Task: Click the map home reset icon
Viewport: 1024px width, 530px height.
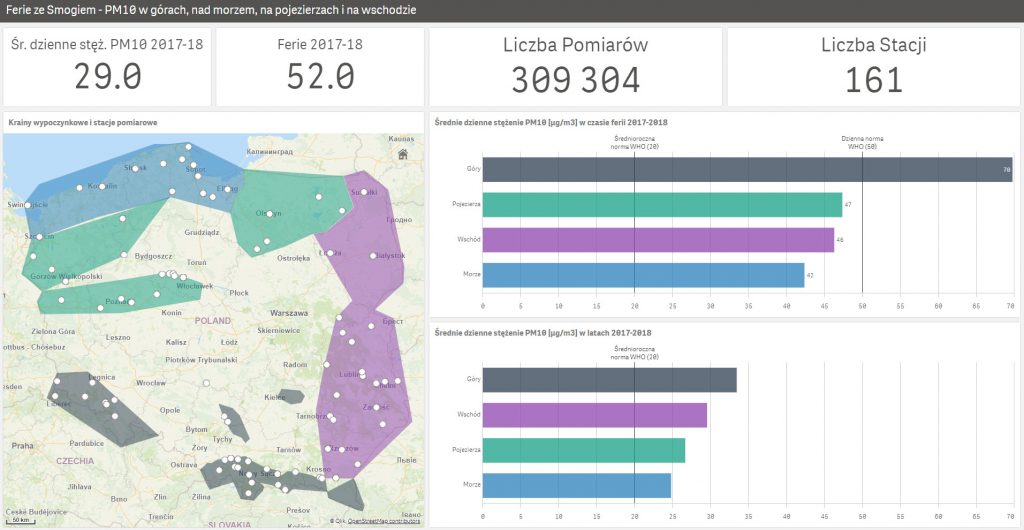Action: pos(402,154)
